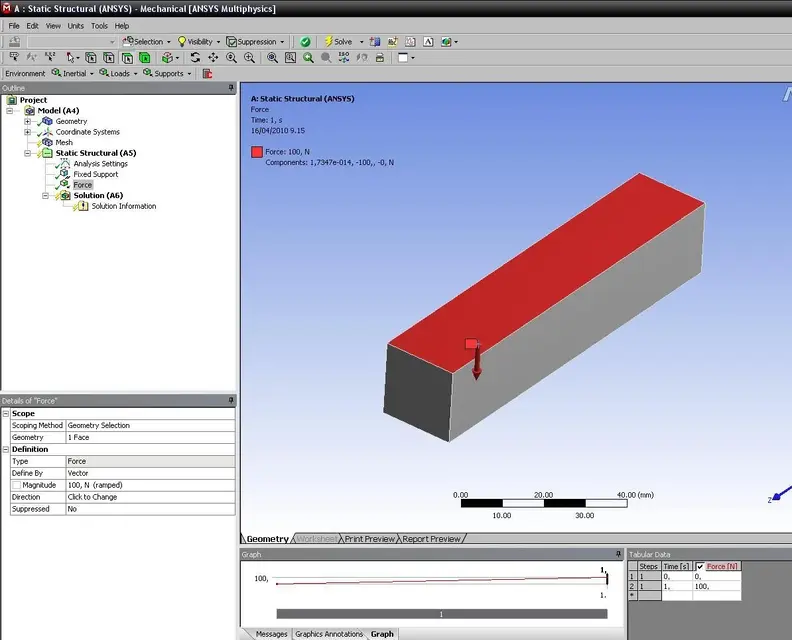Screen dimensions: 792x640
Task: Click the Solve lightning button
Action: click(x=338, y=41)
